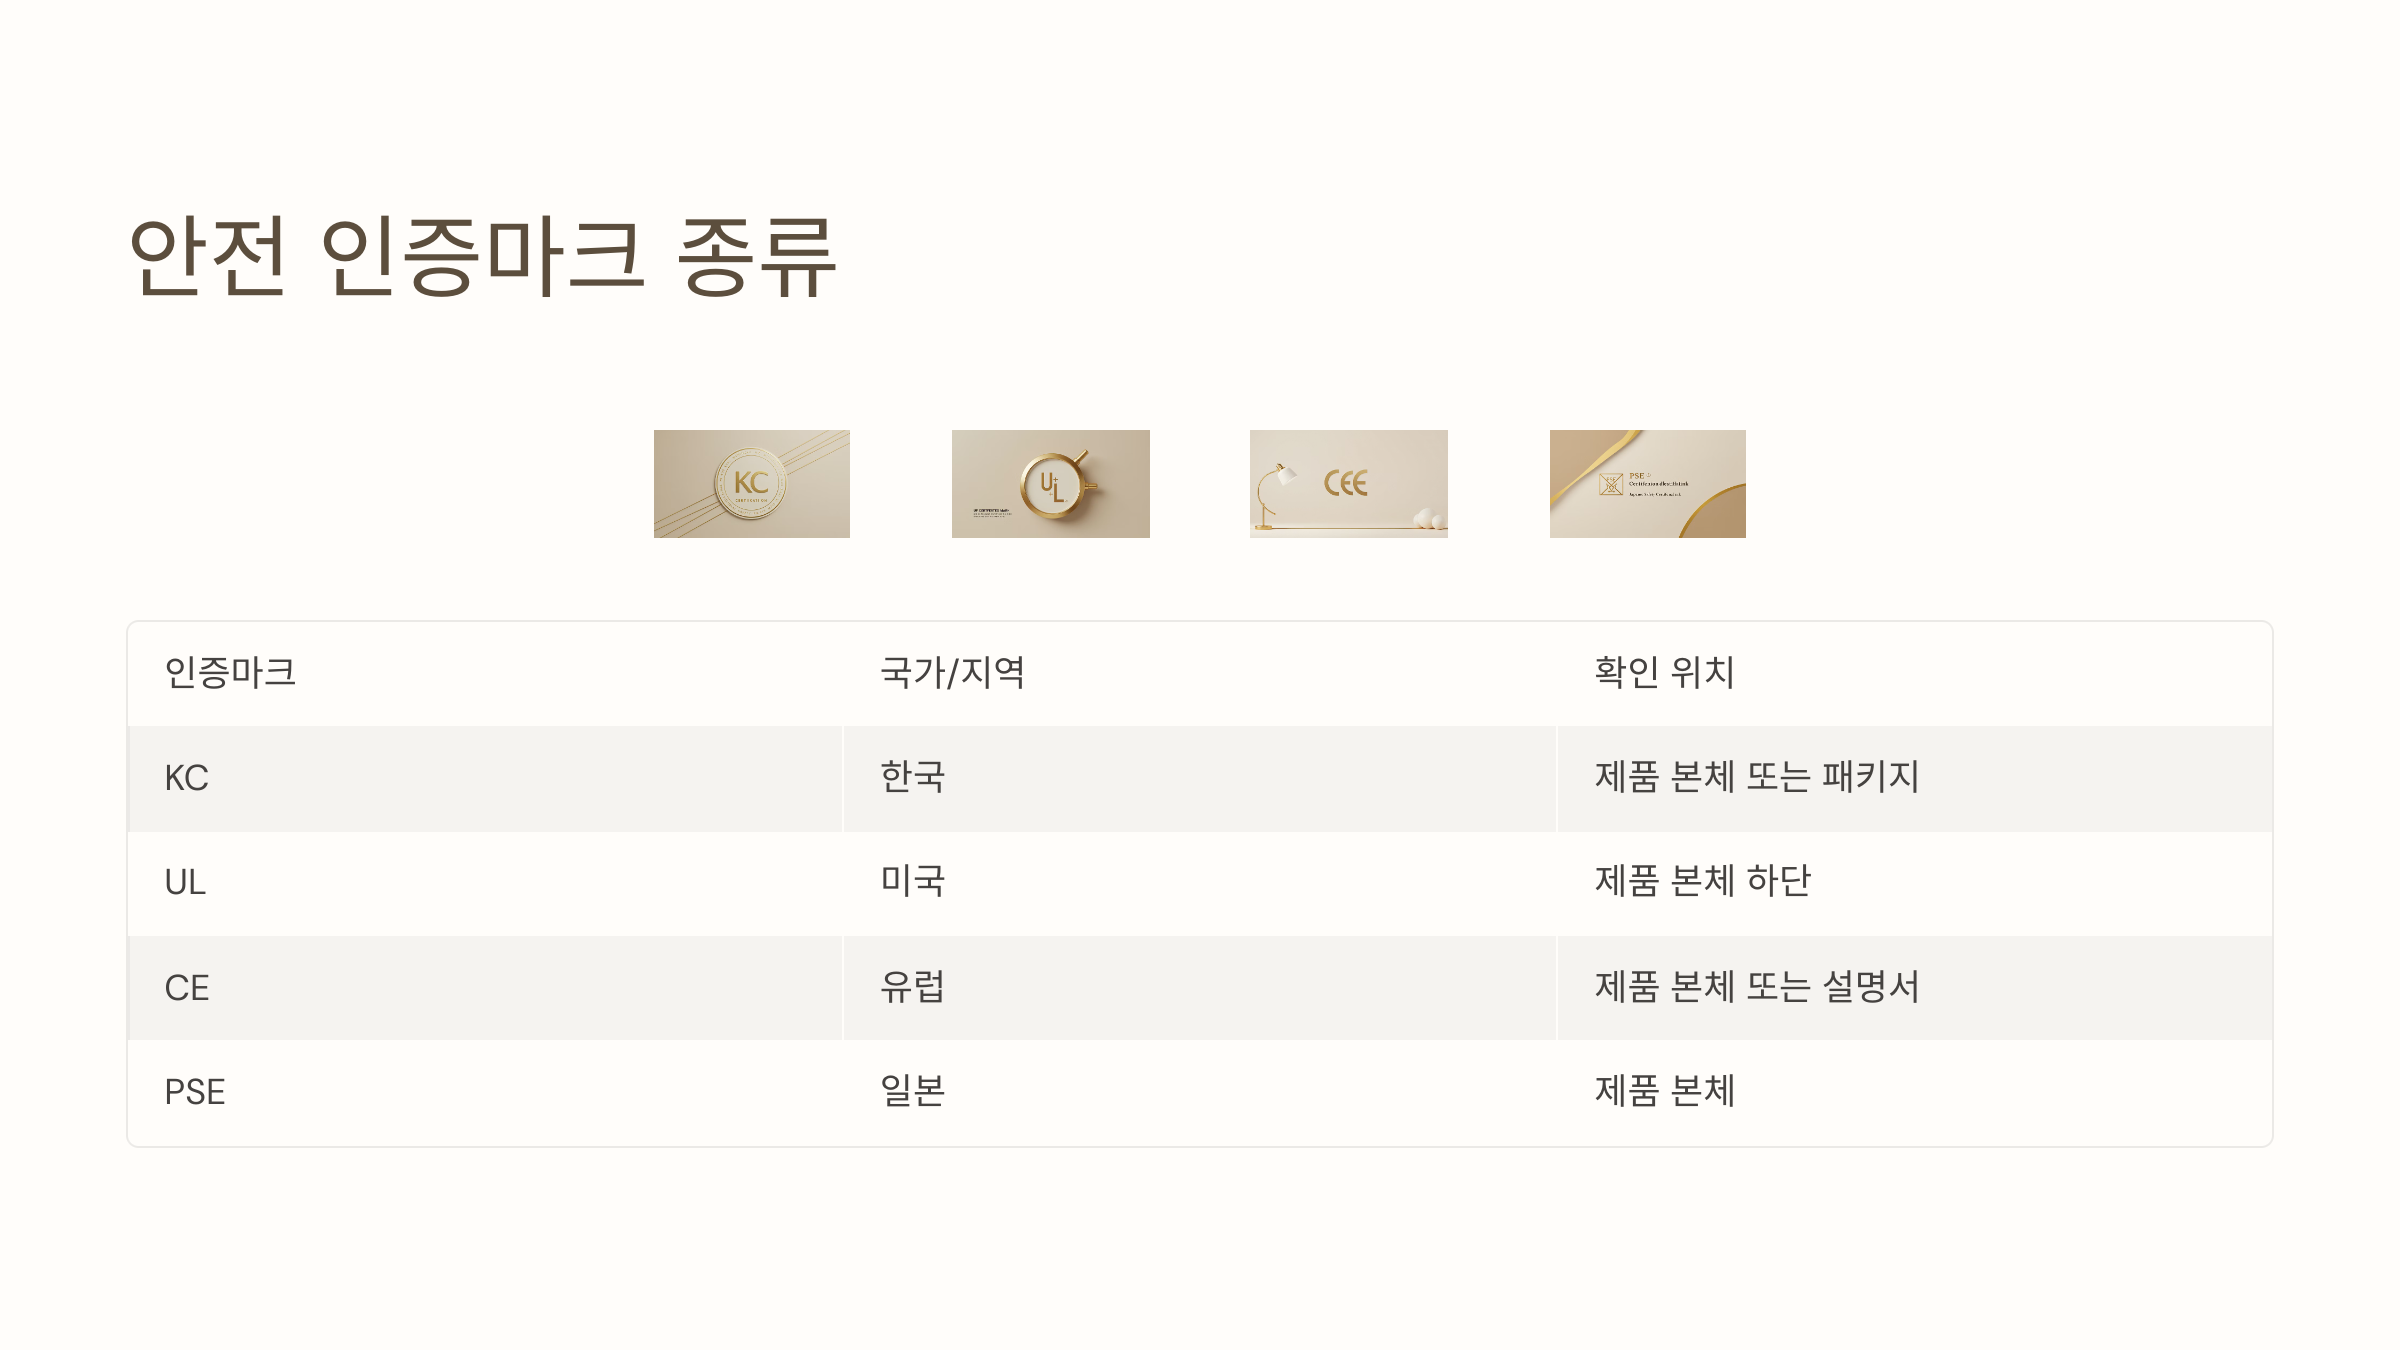Select the UL table cell
Viewport: 2400px width, 1350px height.
click(485, 883)
